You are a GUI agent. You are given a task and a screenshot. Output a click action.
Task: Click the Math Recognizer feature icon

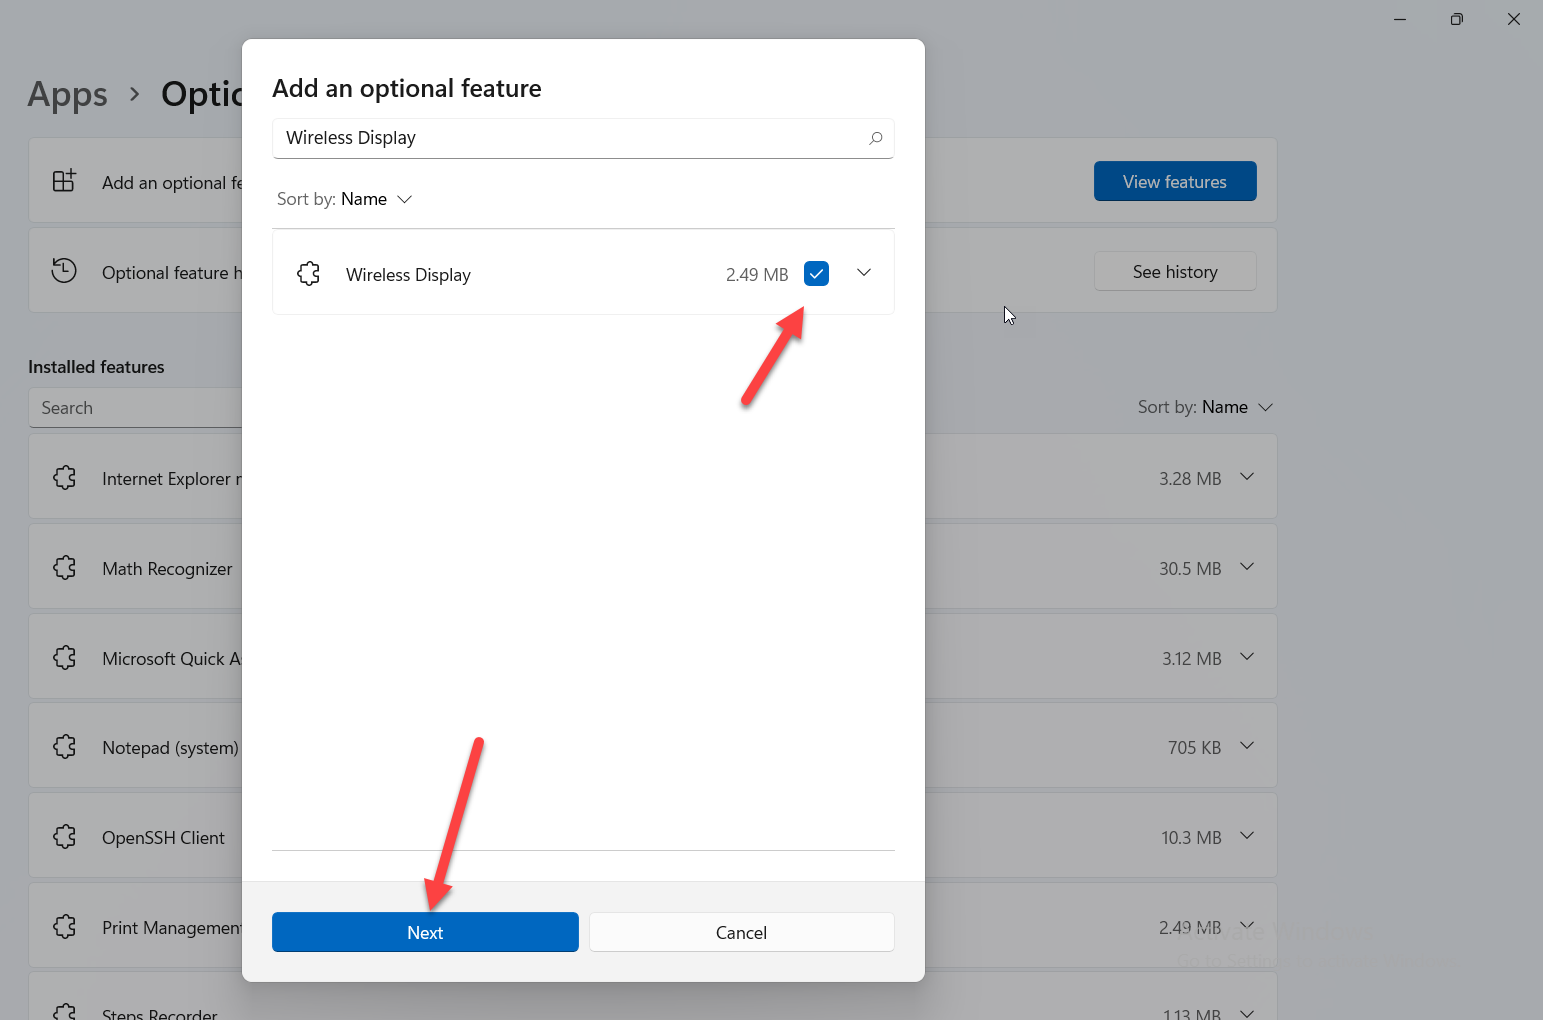click(x=65, y=568)
